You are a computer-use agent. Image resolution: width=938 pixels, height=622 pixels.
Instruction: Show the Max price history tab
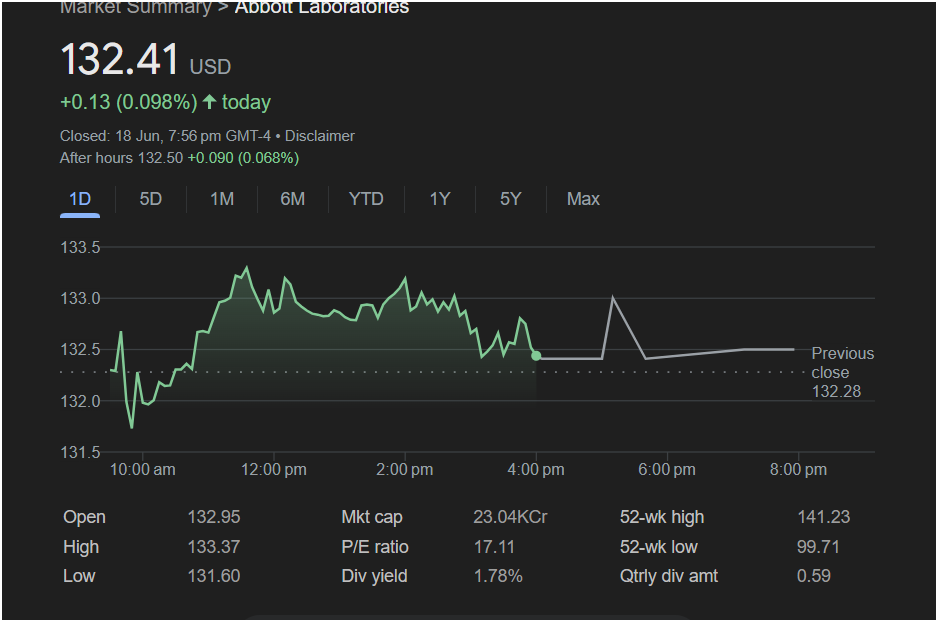tap(583, 199)
